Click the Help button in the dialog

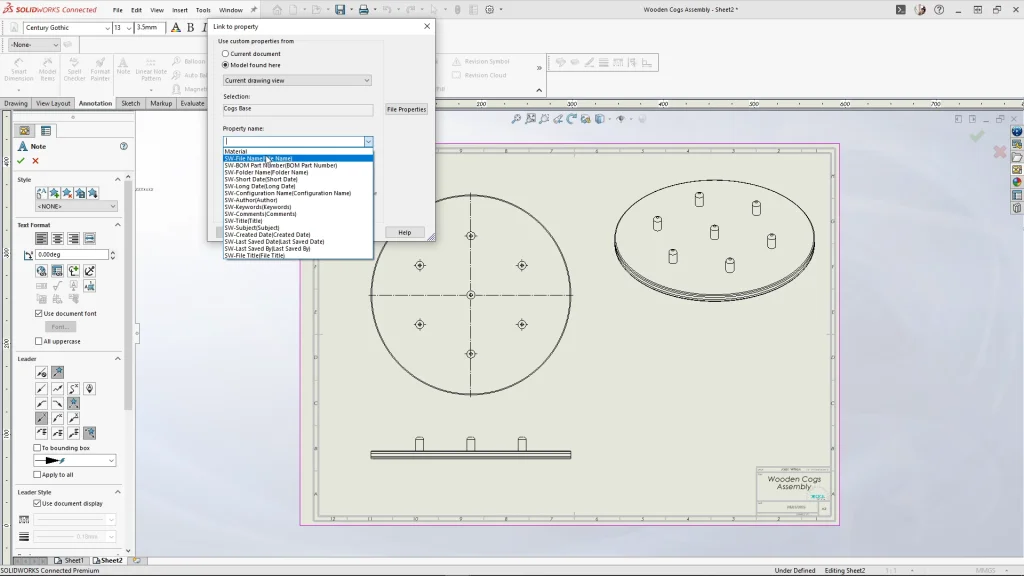[404, 232]
